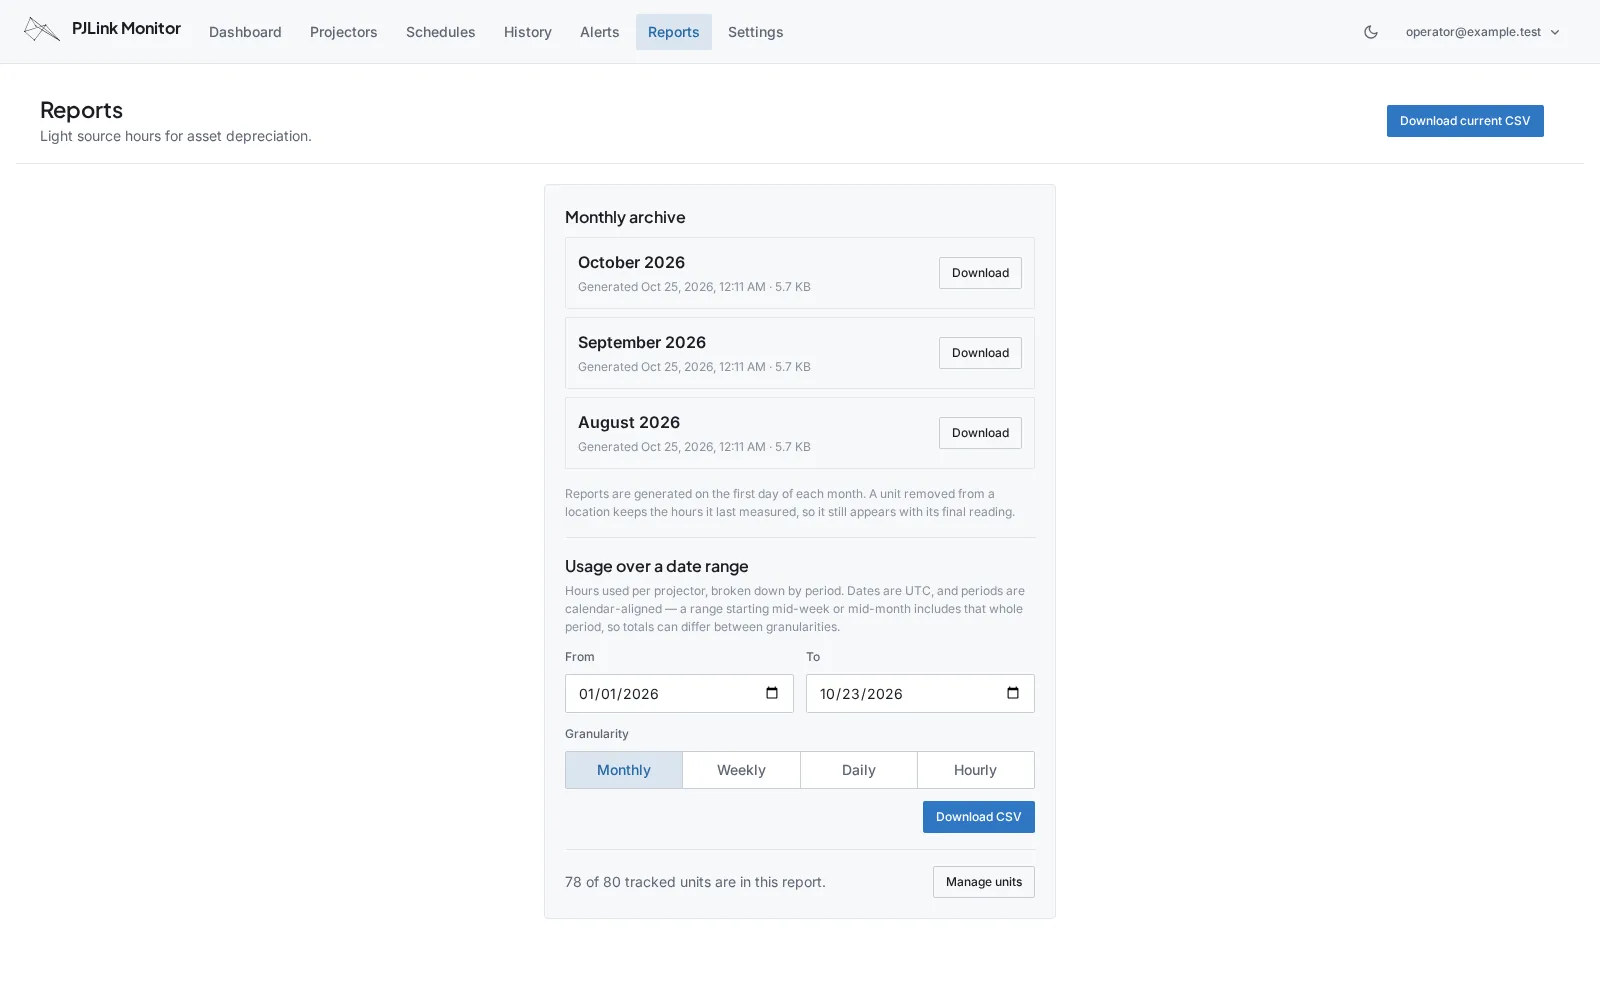Open calendar picker in From date field
The width and height of the screenshot is (1600, 1000).
click(x=772, y=693)
